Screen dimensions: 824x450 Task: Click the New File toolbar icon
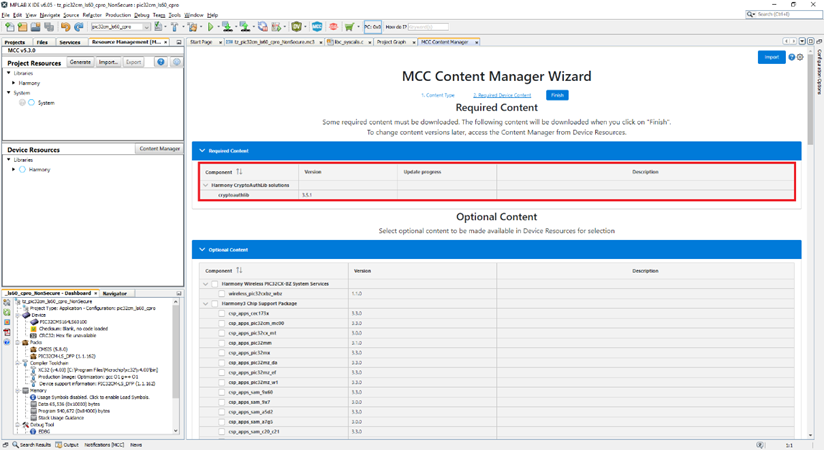[9, 27]
